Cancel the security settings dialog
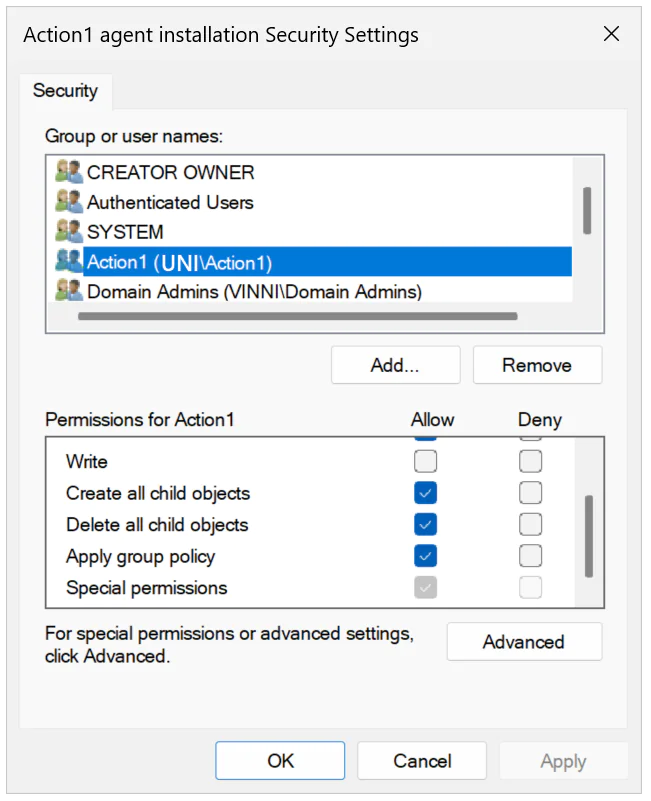651x801 pixels. pyautogui.click(x=421, y=760)
